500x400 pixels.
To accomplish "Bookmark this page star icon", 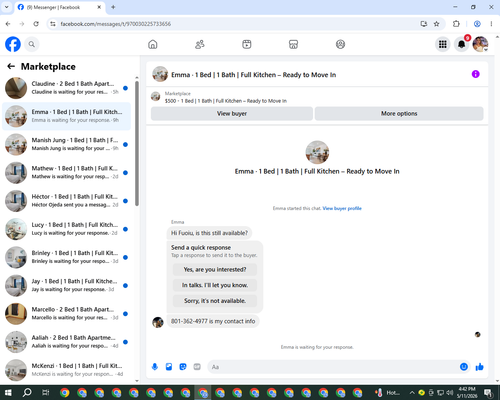I will click(436, 24).
